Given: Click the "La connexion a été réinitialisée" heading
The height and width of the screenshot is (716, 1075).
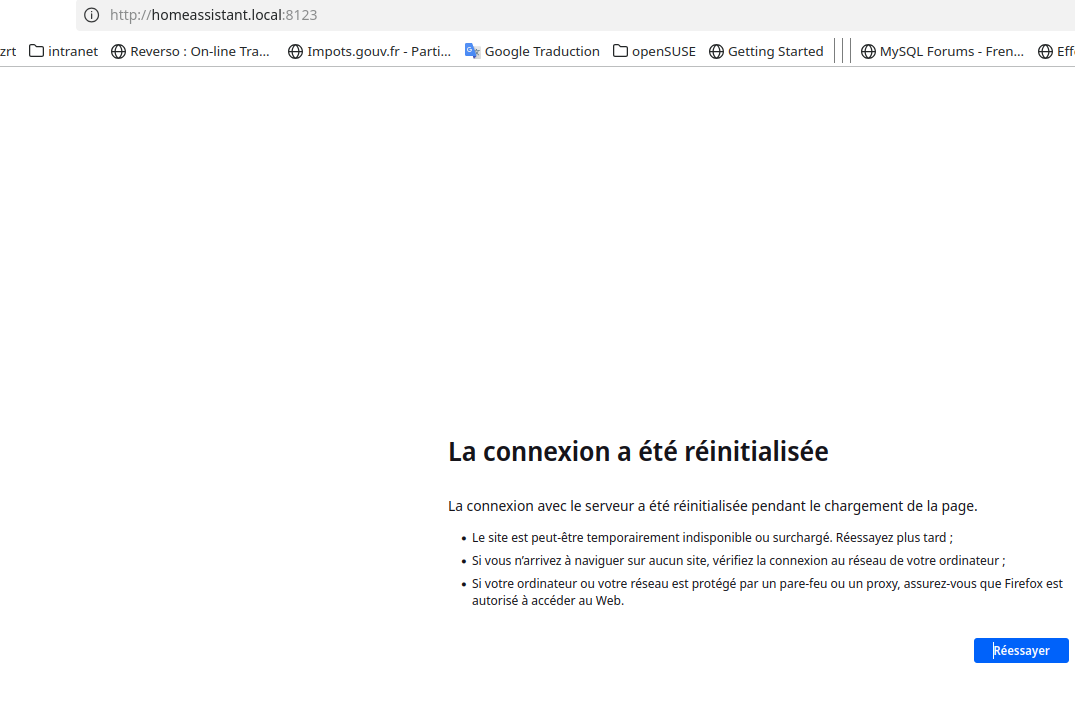Looking at the screenshot, I should click(638, 452).
